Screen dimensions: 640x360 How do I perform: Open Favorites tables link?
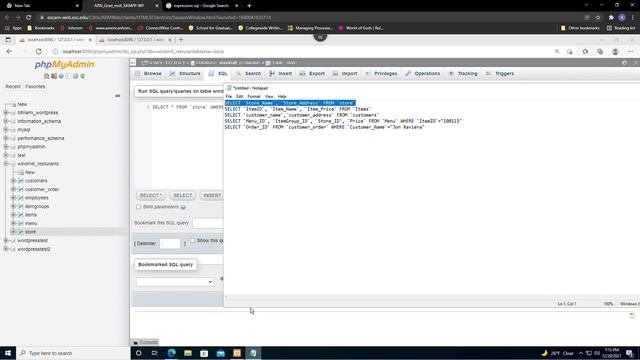[x=35, y=87]
